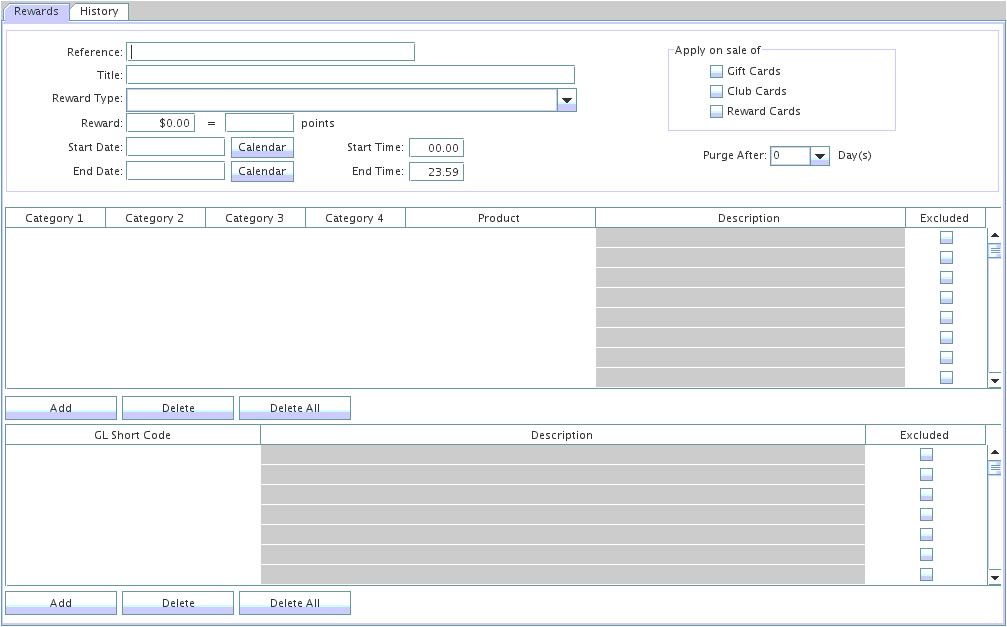Viewport: 1007px width, 627px height.
Task: Click the Reference input field
Action: tap(270, 52)
